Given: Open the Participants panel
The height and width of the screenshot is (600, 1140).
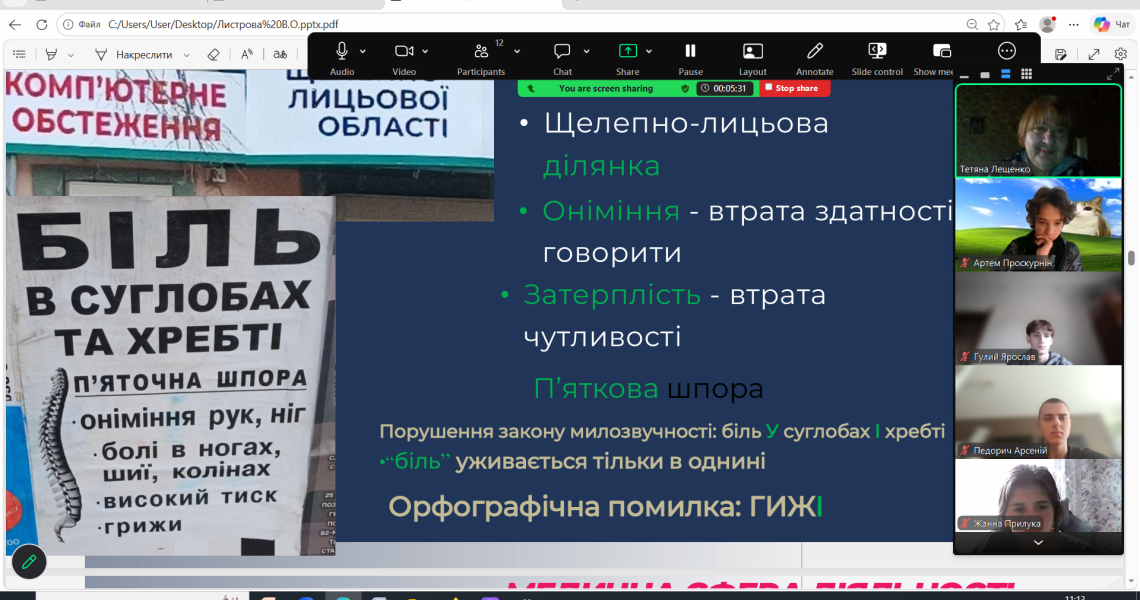Looking at the screenshot, I should tap(481, 51).
